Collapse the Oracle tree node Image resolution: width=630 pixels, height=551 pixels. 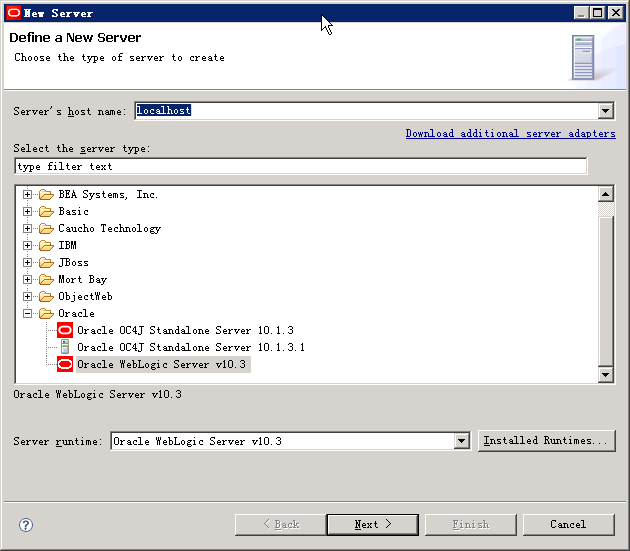[x=27, y=313]
